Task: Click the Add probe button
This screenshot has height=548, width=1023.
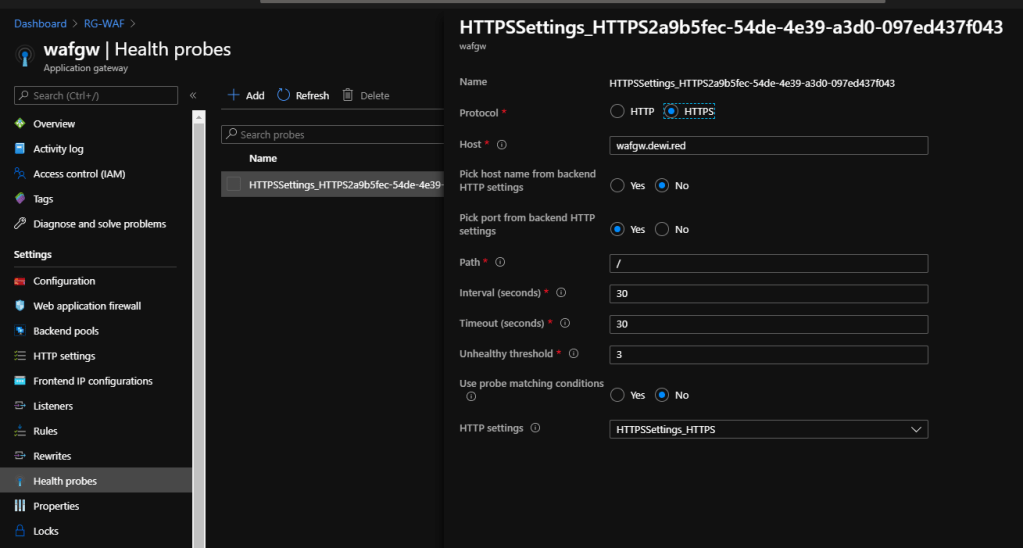Action: click(246, 95)
